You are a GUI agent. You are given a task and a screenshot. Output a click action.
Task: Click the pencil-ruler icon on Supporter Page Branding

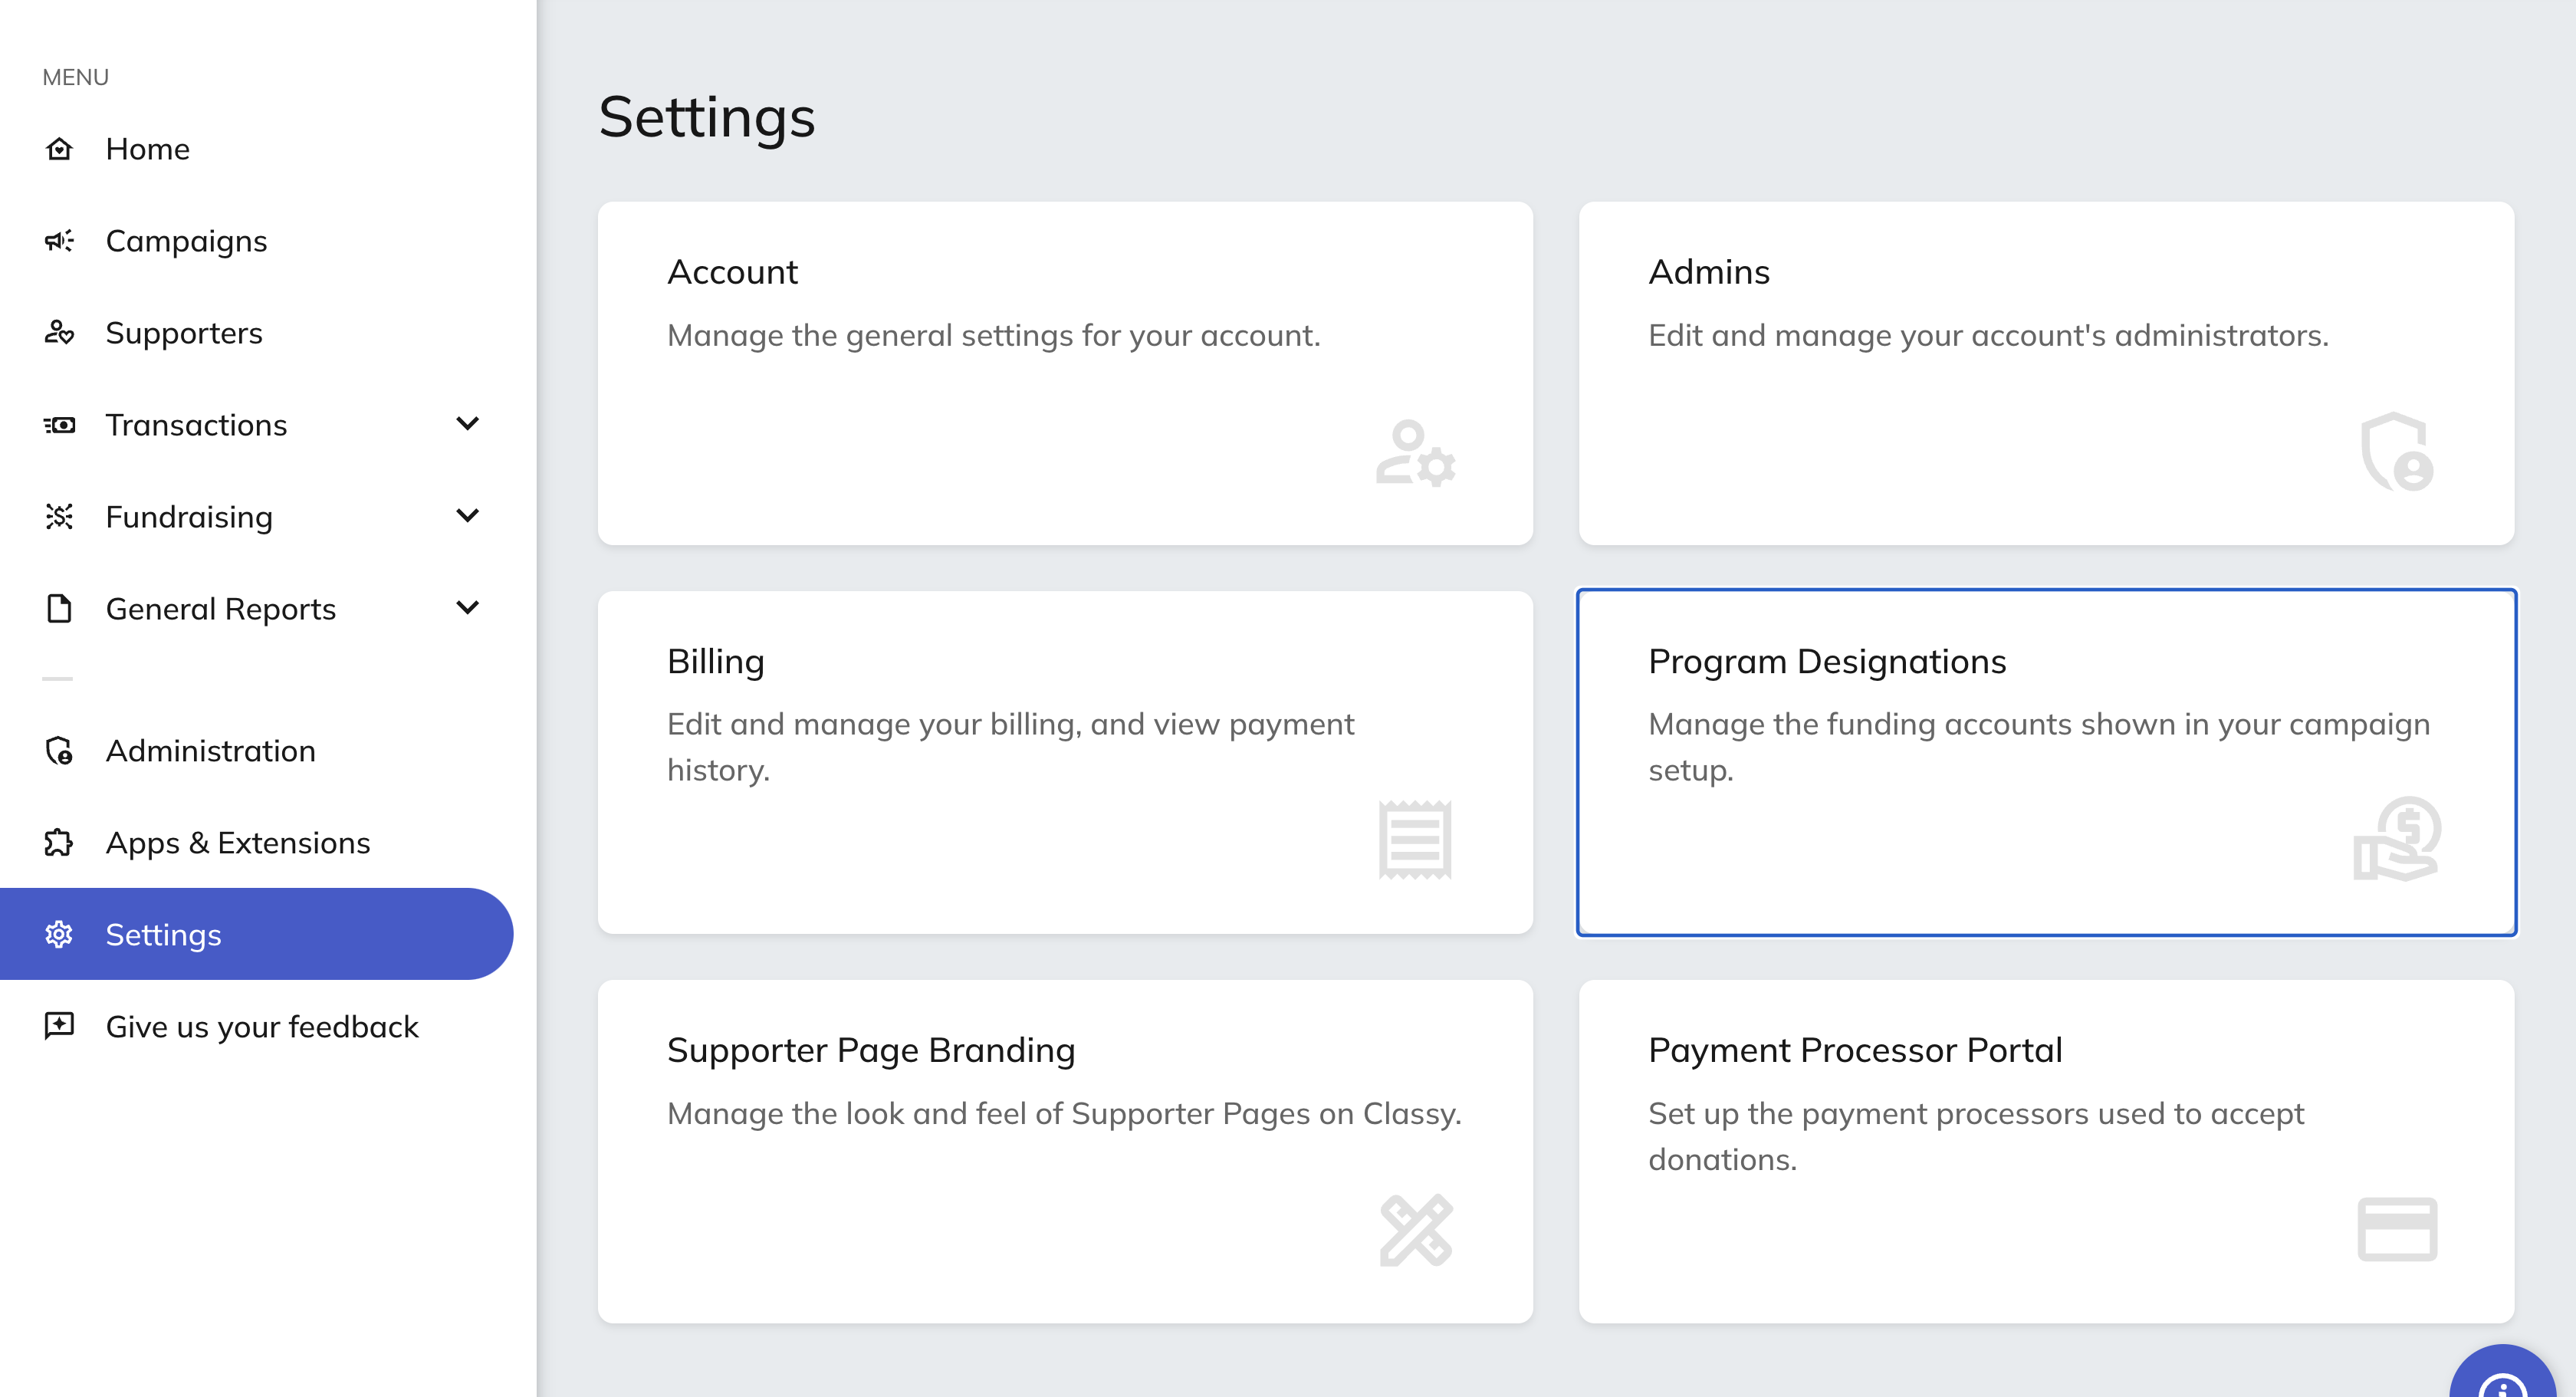1416,1230
